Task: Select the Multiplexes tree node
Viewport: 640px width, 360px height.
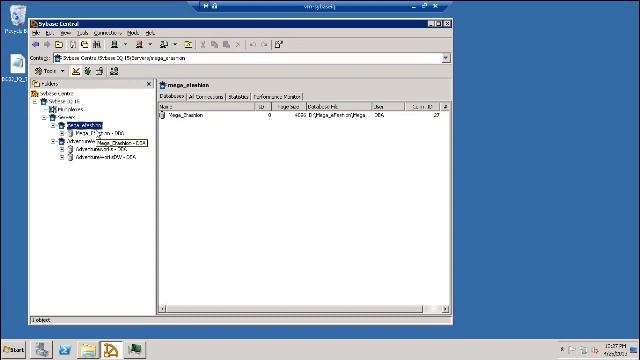Action: click(x=70, y=109)
